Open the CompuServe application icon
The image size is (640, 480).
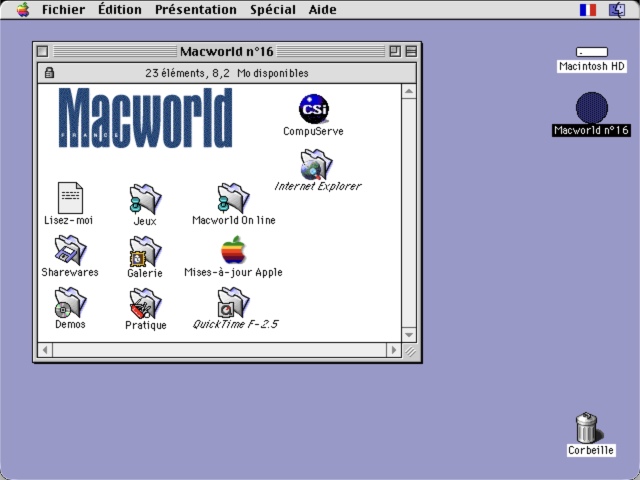(313, 109)
